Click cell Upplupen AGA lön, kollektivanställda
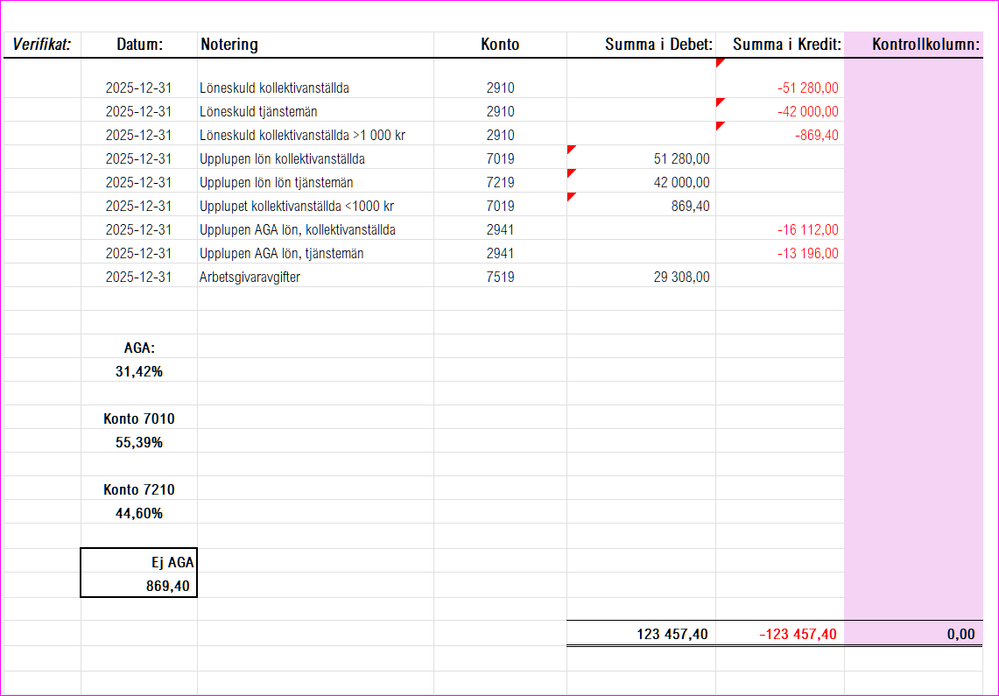 (x=315, y=229)
